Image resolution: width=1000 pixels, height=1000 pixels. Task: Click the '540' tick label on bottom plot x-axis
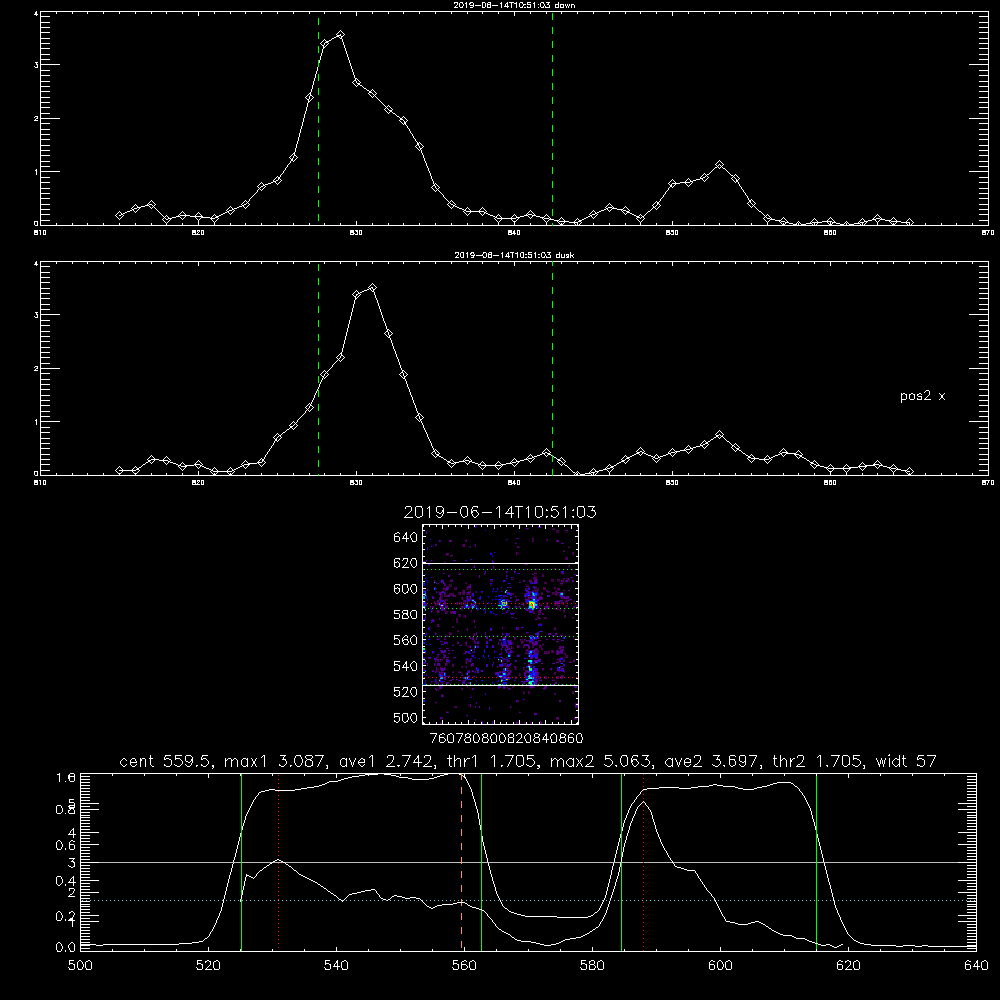[x=336, y=966]
